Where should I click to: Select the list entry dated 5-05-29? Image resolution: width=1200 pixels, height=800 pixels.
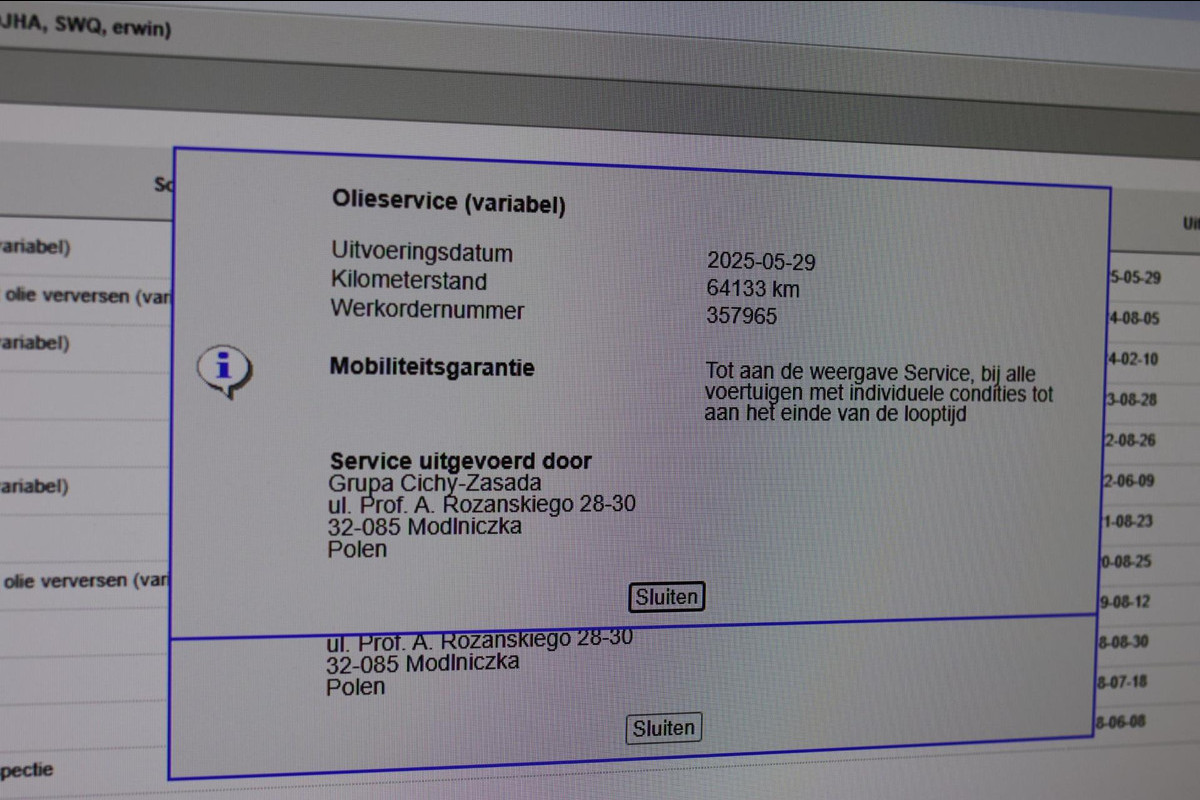pos(1135,277)
